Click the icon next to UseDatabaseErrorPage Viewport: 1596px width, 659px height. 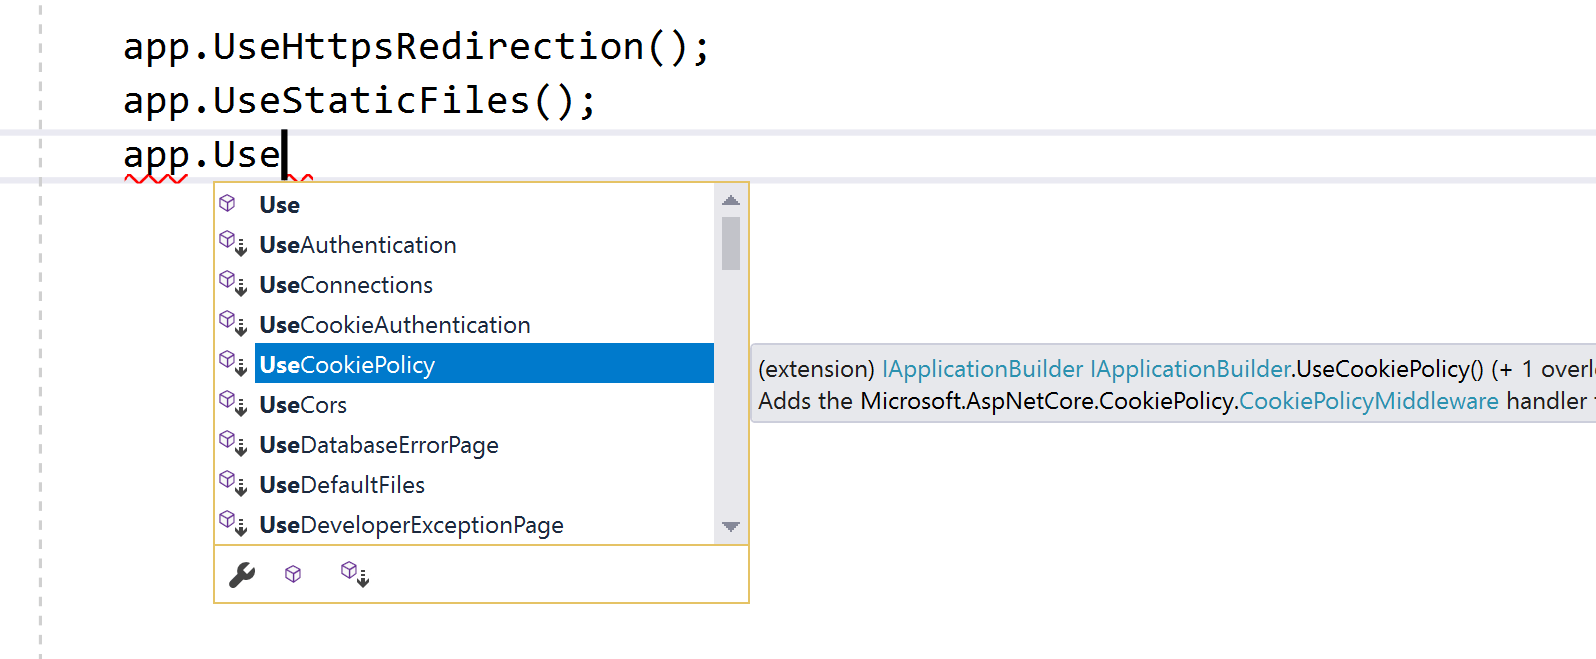232,443
